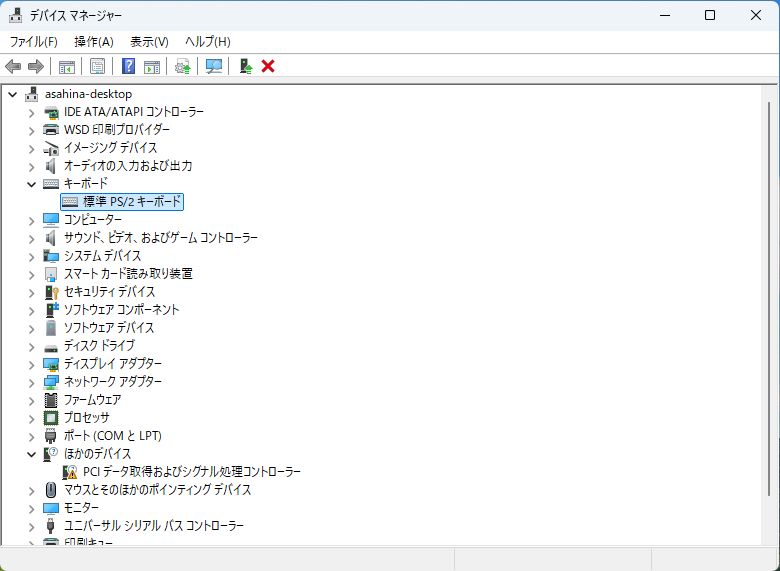Open the ファイル(F) menu
The image size is (780, 571).
pos(33,41)
